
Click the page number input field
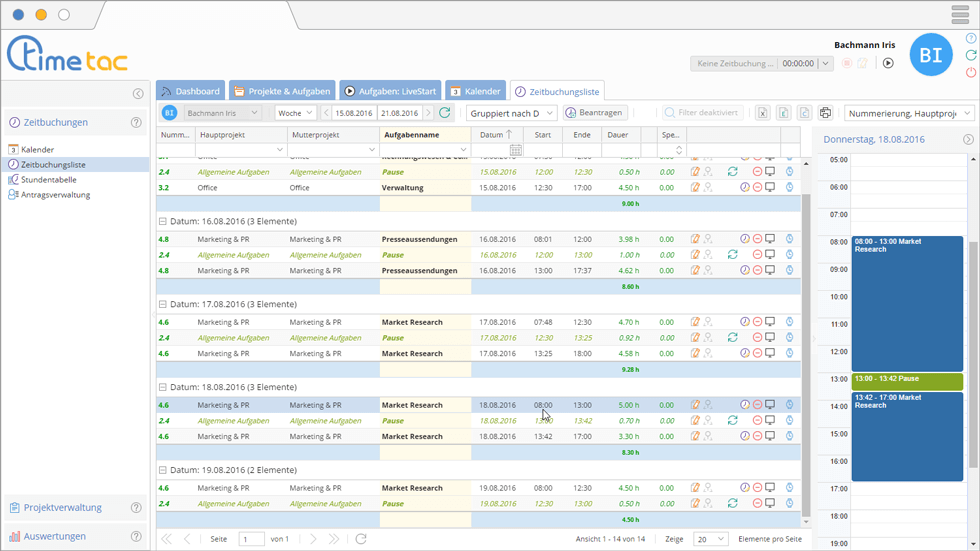(251, 539)
